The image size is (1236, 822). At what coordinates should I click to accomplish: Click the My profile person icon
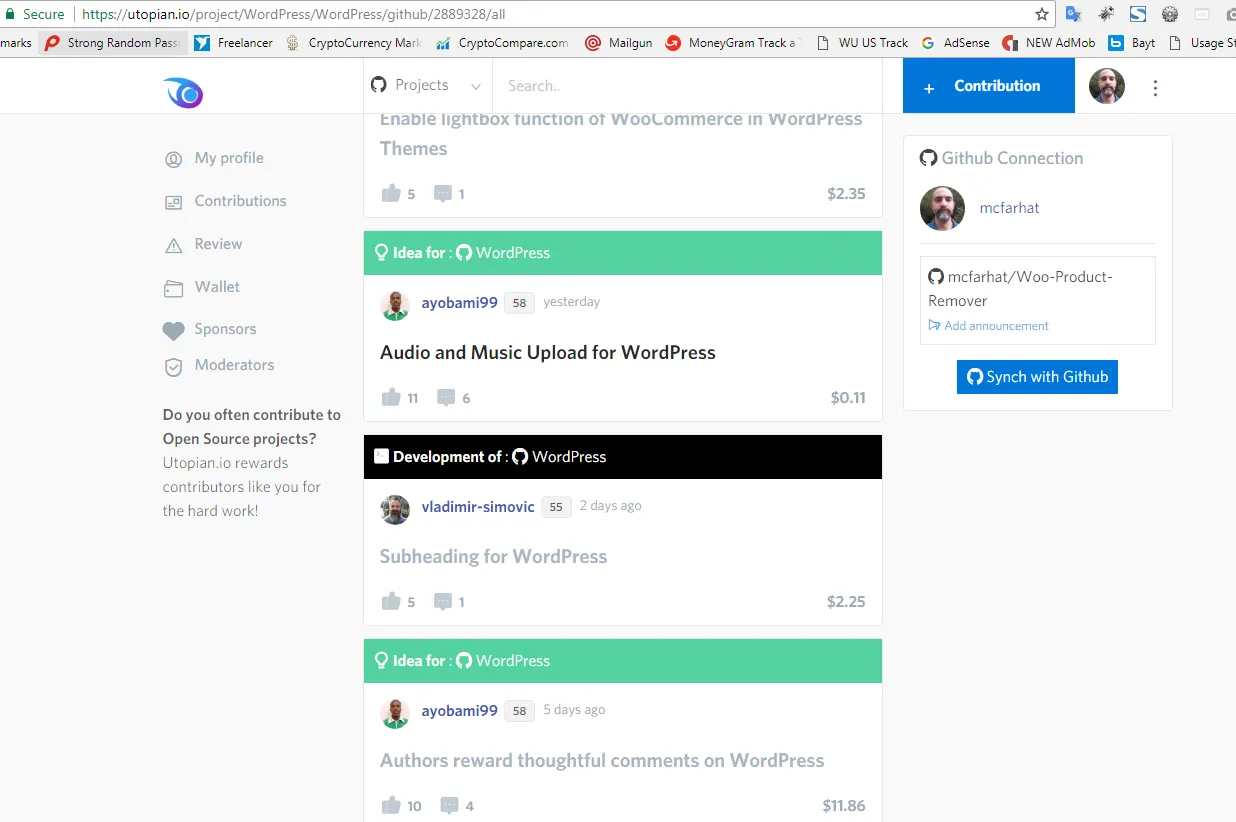click(174, 159)
